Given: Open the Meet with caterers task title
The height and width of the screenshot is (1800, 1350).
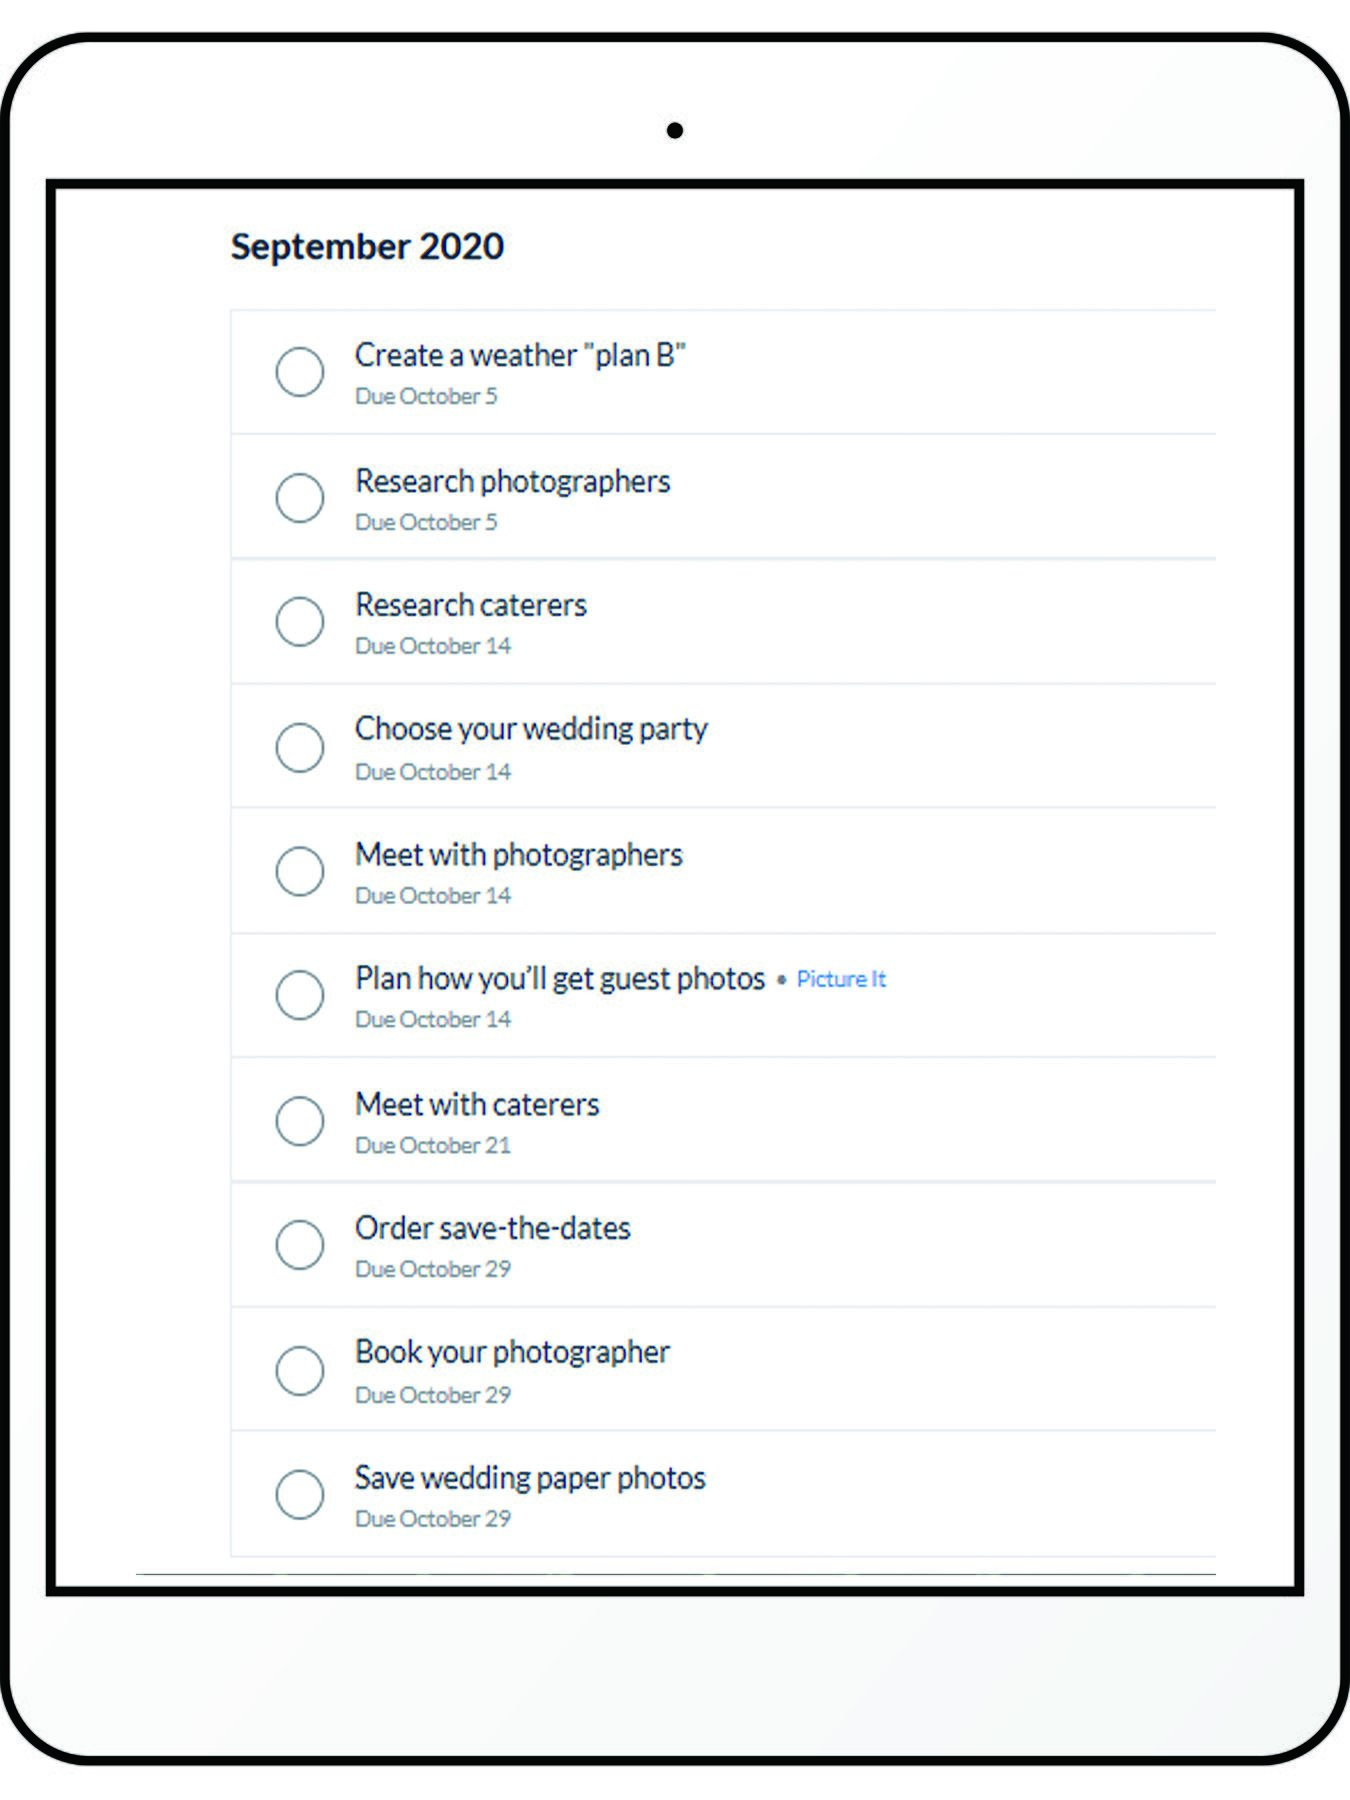Looking at the screenshot, I should click(x=477, y=1104).
